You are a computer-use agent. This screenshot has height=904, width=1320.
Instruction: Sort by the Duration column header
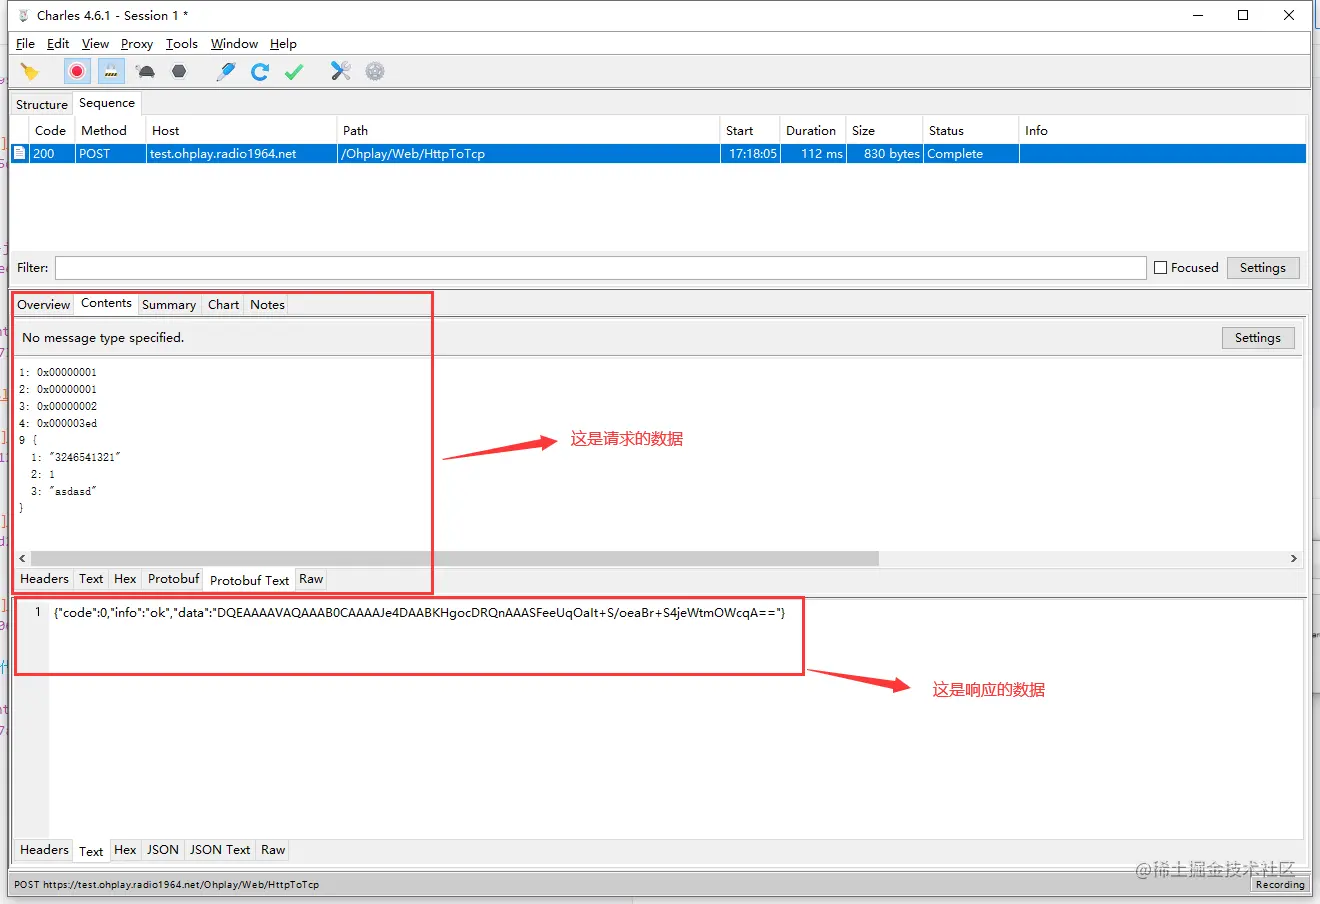coord(811,131)
